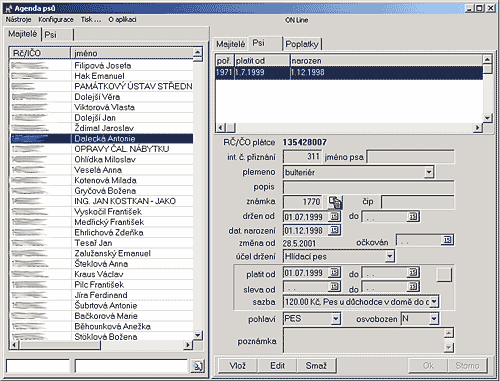Viewport: 500px width, 381px height.
Task: Open calendar picker for 'držen do' date
Action: pos(413,217)
